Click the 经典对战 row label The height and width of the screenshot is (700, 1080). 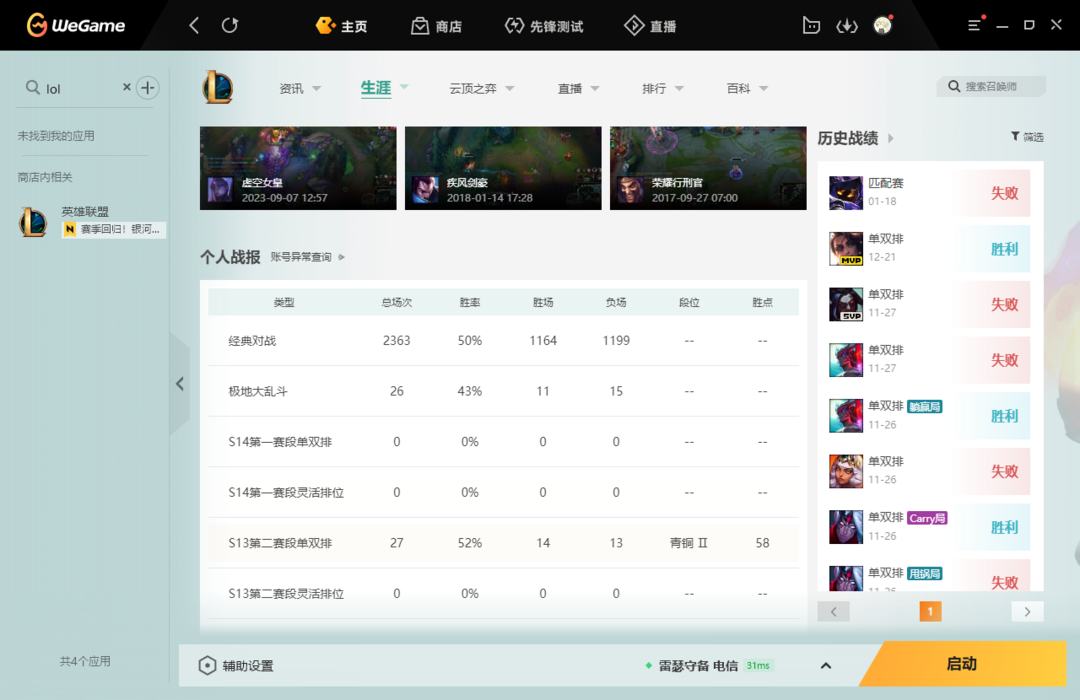pos(252,340)
